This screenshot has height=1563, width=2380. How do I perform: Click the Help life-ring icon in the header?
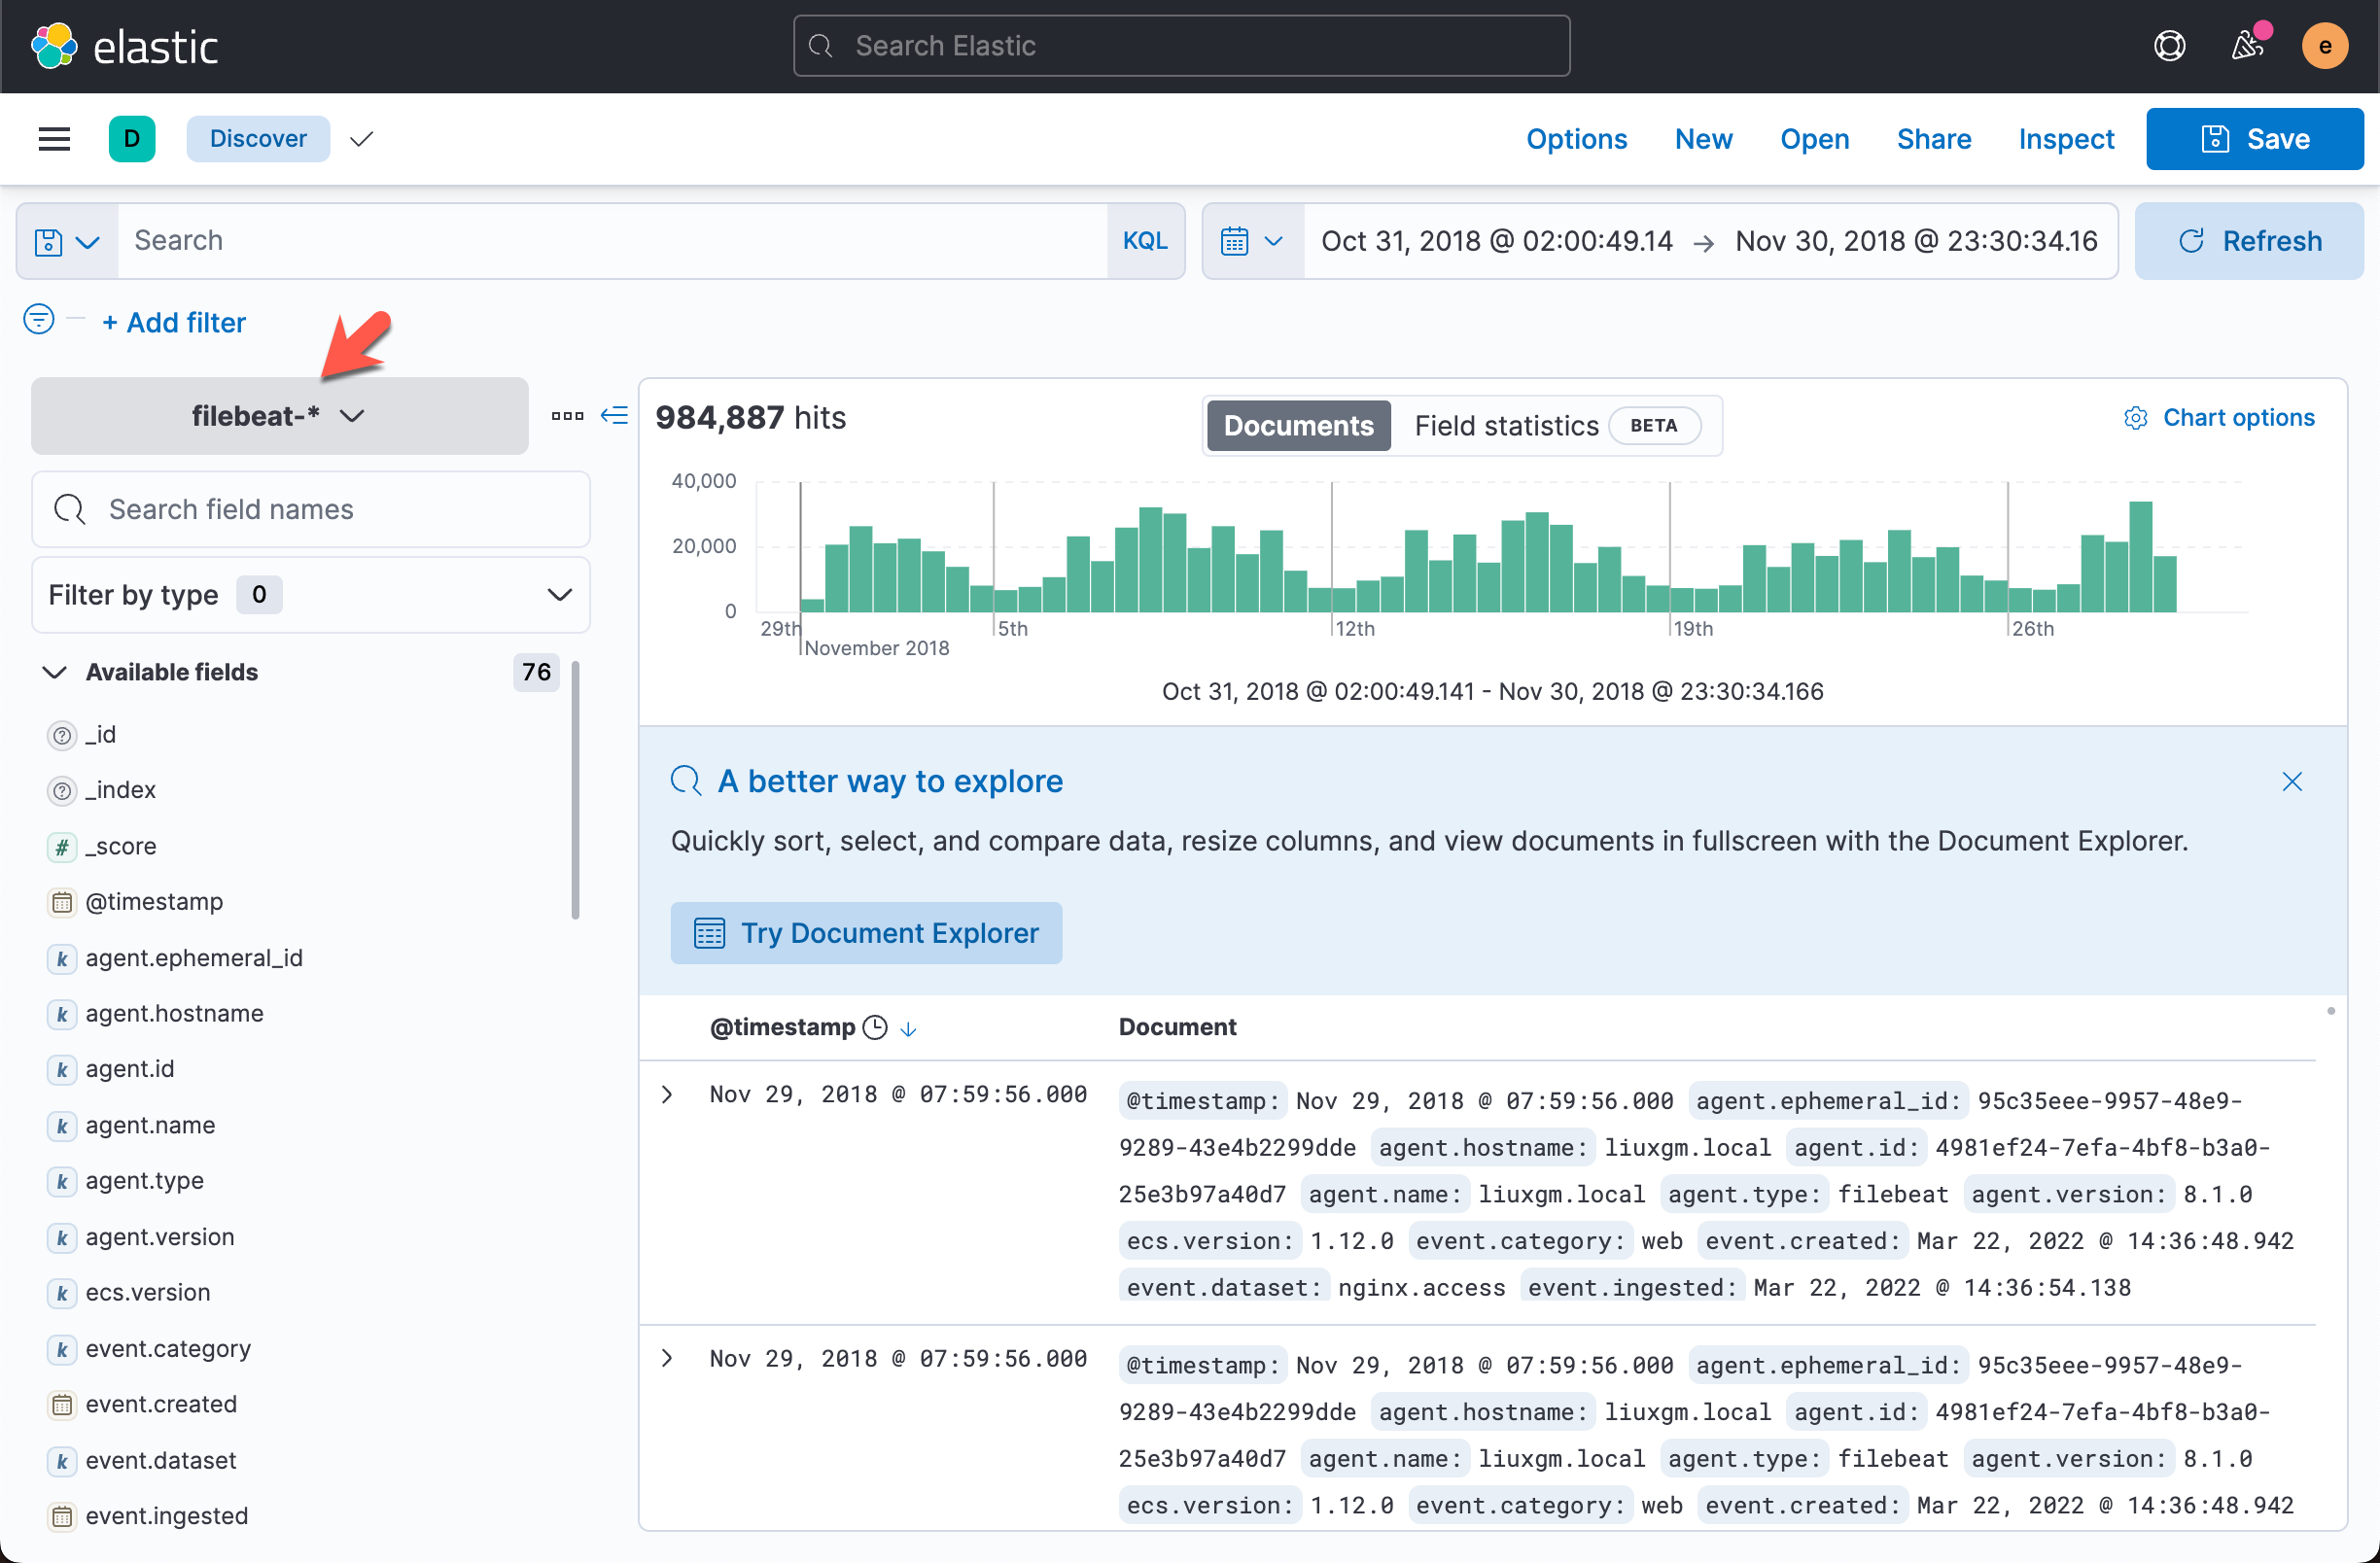(x=2169, y=45)
